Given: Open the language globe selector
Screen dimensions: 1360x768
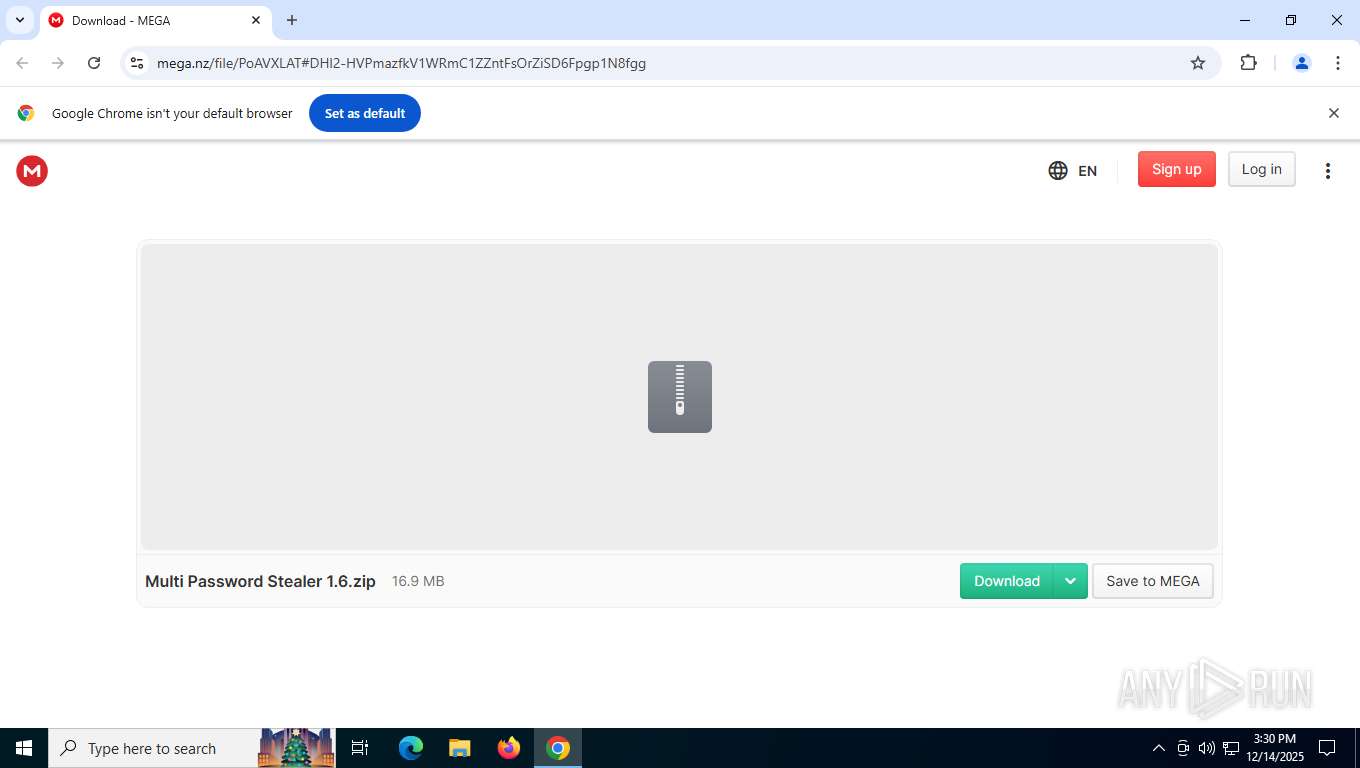Looking at the screenshot, I should (x=1073, y=170).
